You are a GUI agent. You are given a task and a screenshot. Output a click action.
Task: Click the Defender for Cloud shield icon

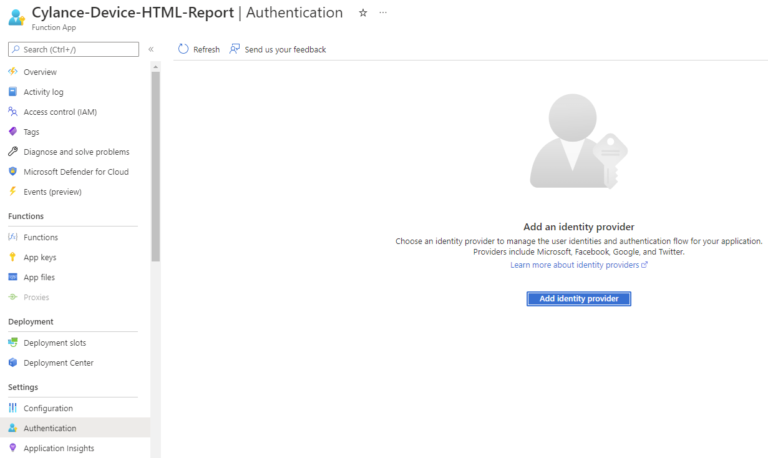click(x=13, y=171)
